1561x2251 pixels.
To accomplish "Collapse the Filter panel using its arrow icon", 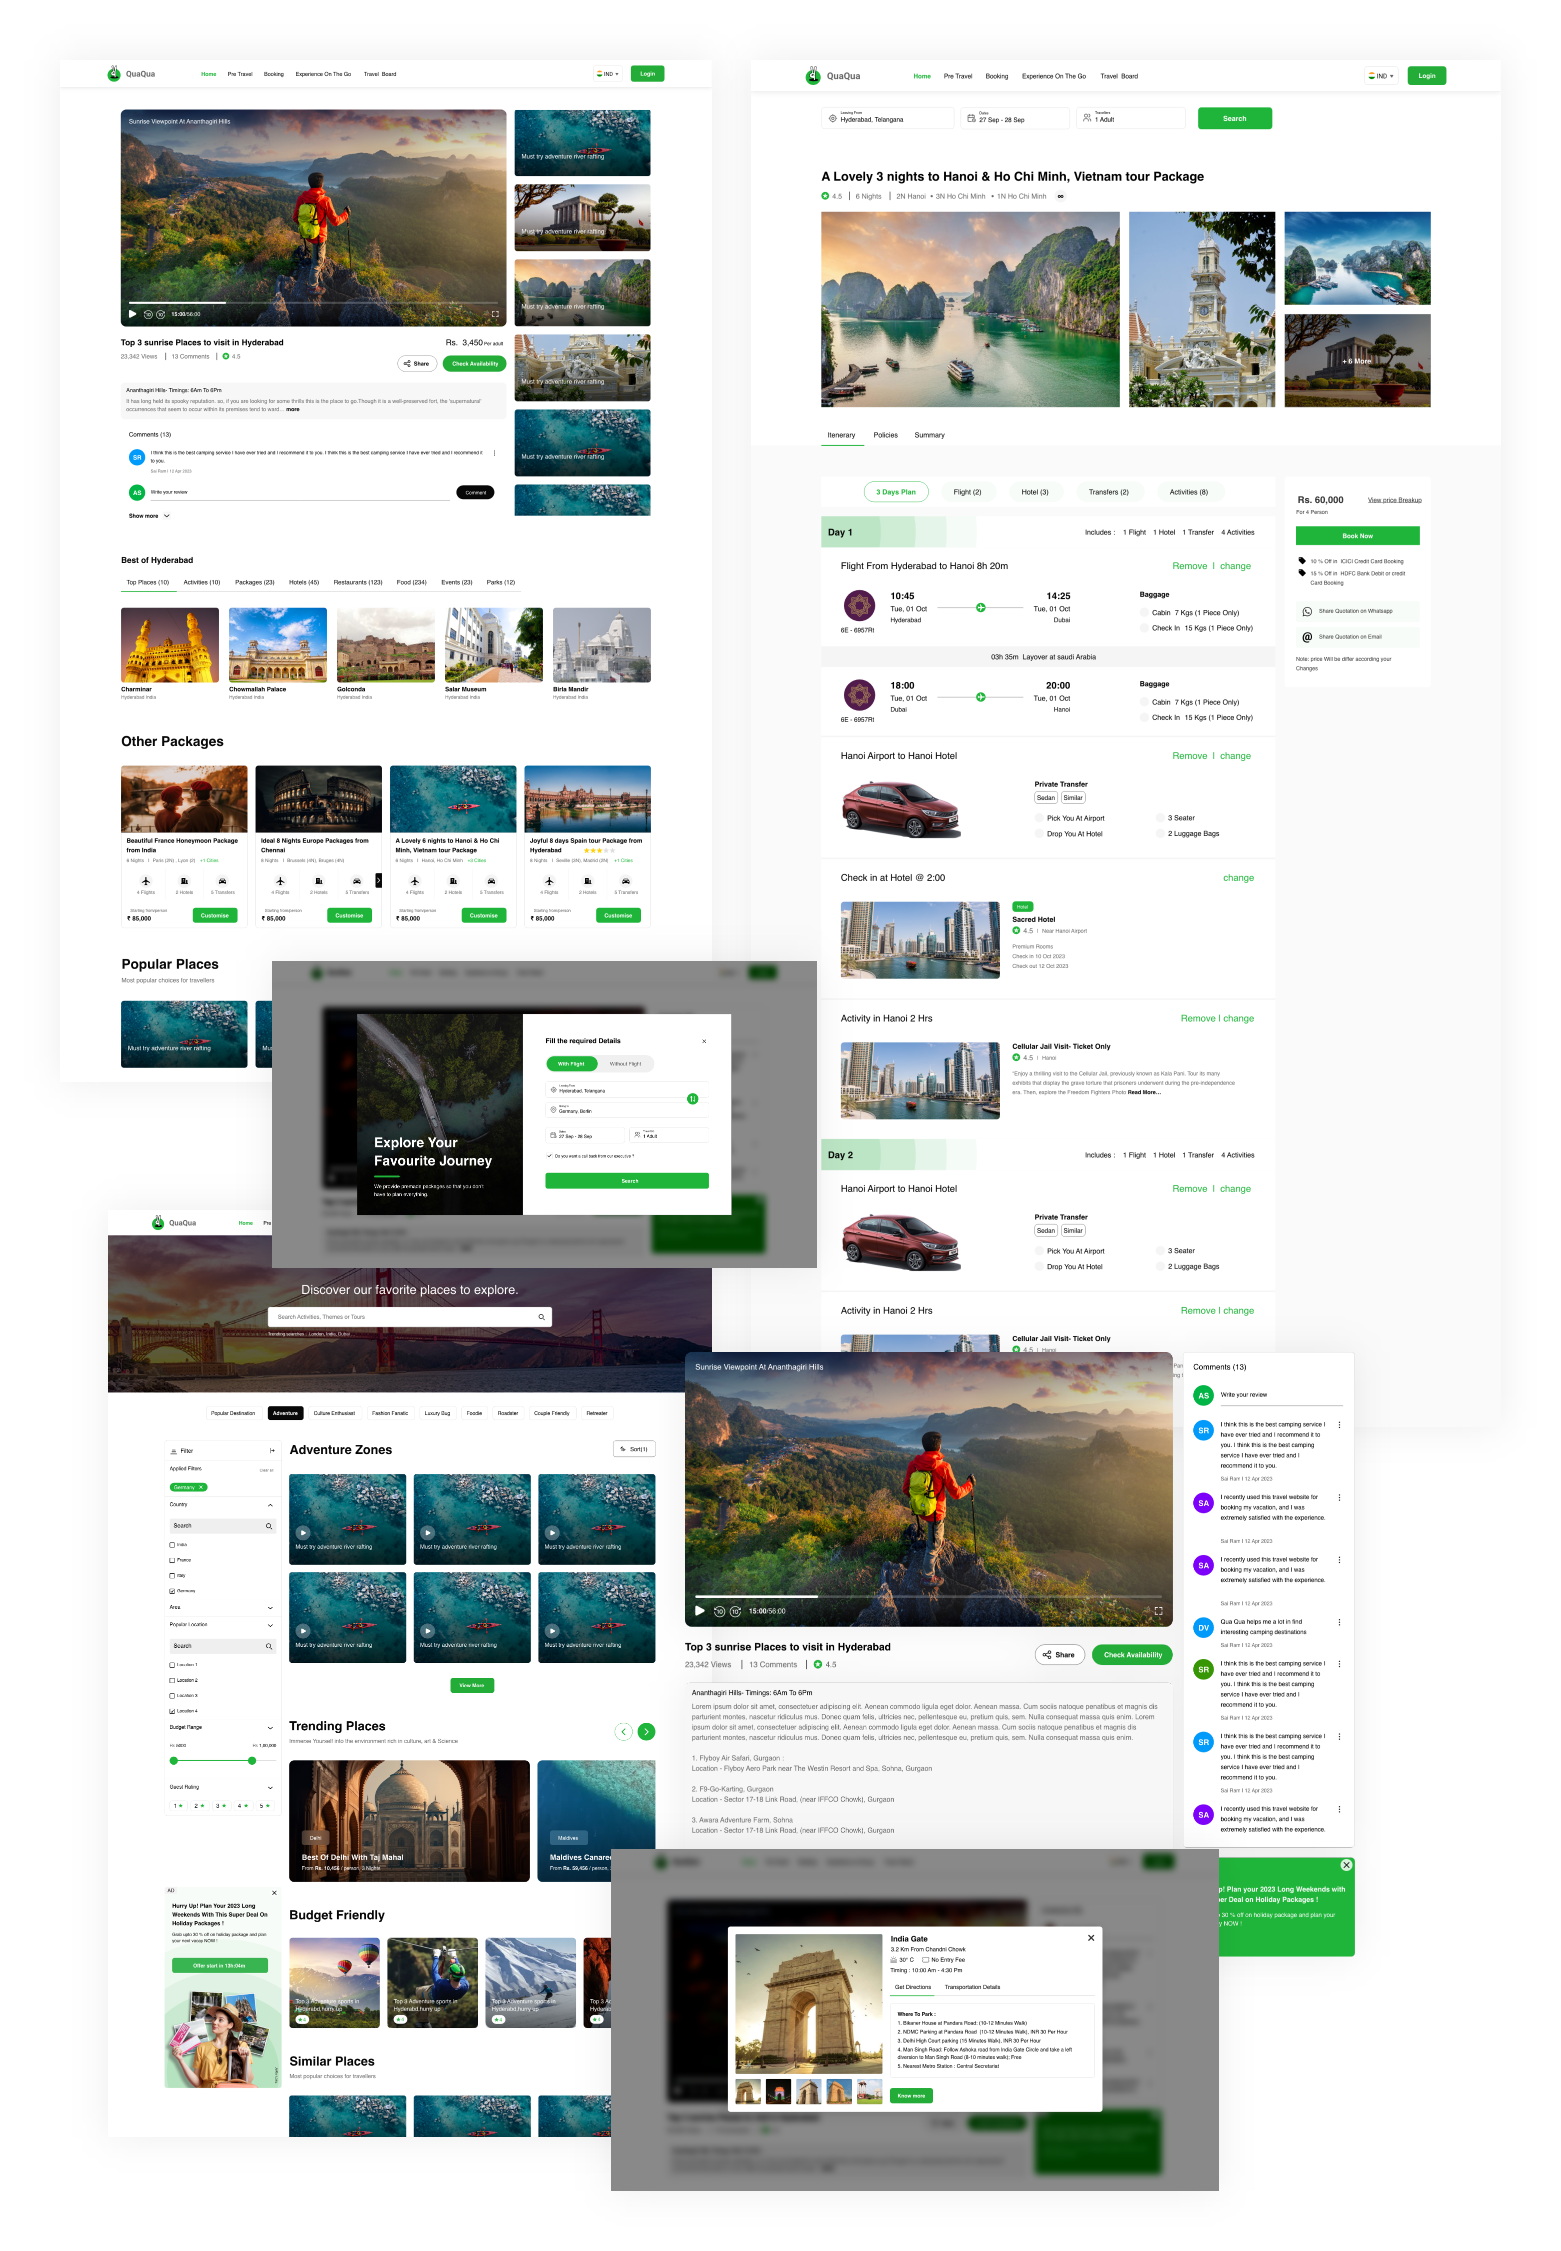I will coord(272,1451).
